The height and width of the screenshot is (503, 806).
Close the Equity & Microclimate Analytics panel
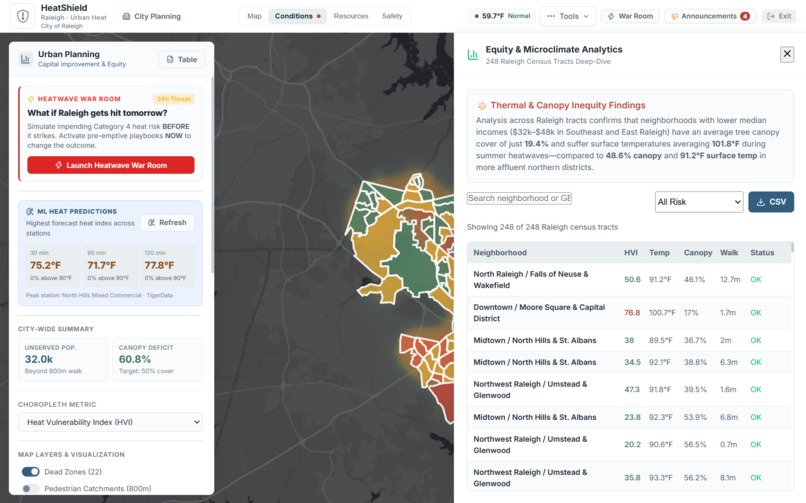pos(787,54)
